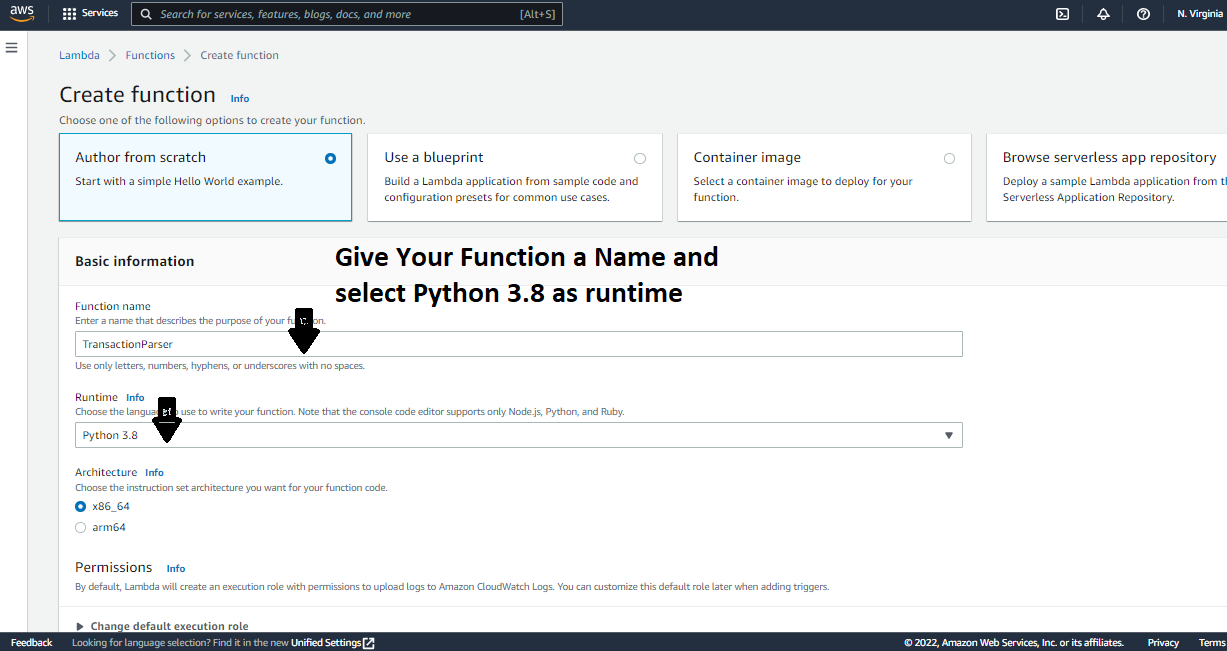1227x651 pixels.
Task: Click the search magnifier icon
Action: click(147, 14)
